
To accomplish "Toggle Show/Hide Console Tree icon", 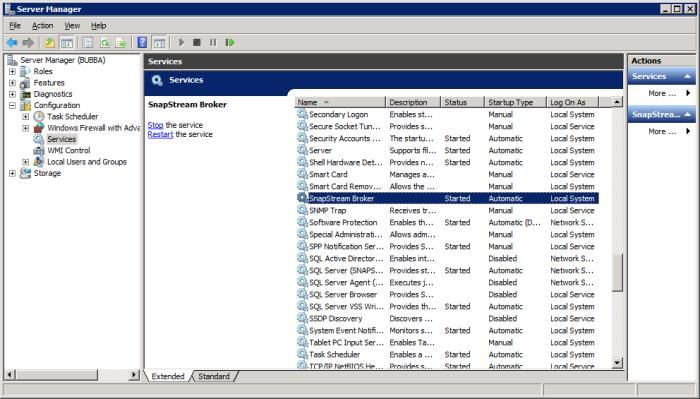I will (x=67, y=43).
